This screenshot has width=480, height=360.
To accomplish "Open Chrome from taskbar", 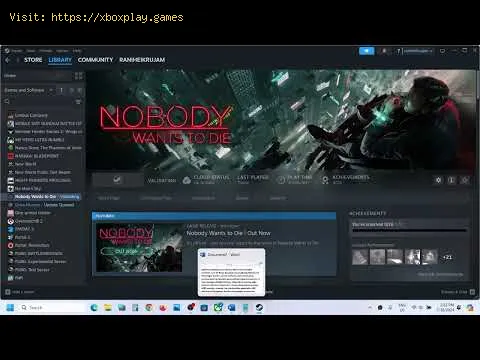I will [x=149, y=308].
